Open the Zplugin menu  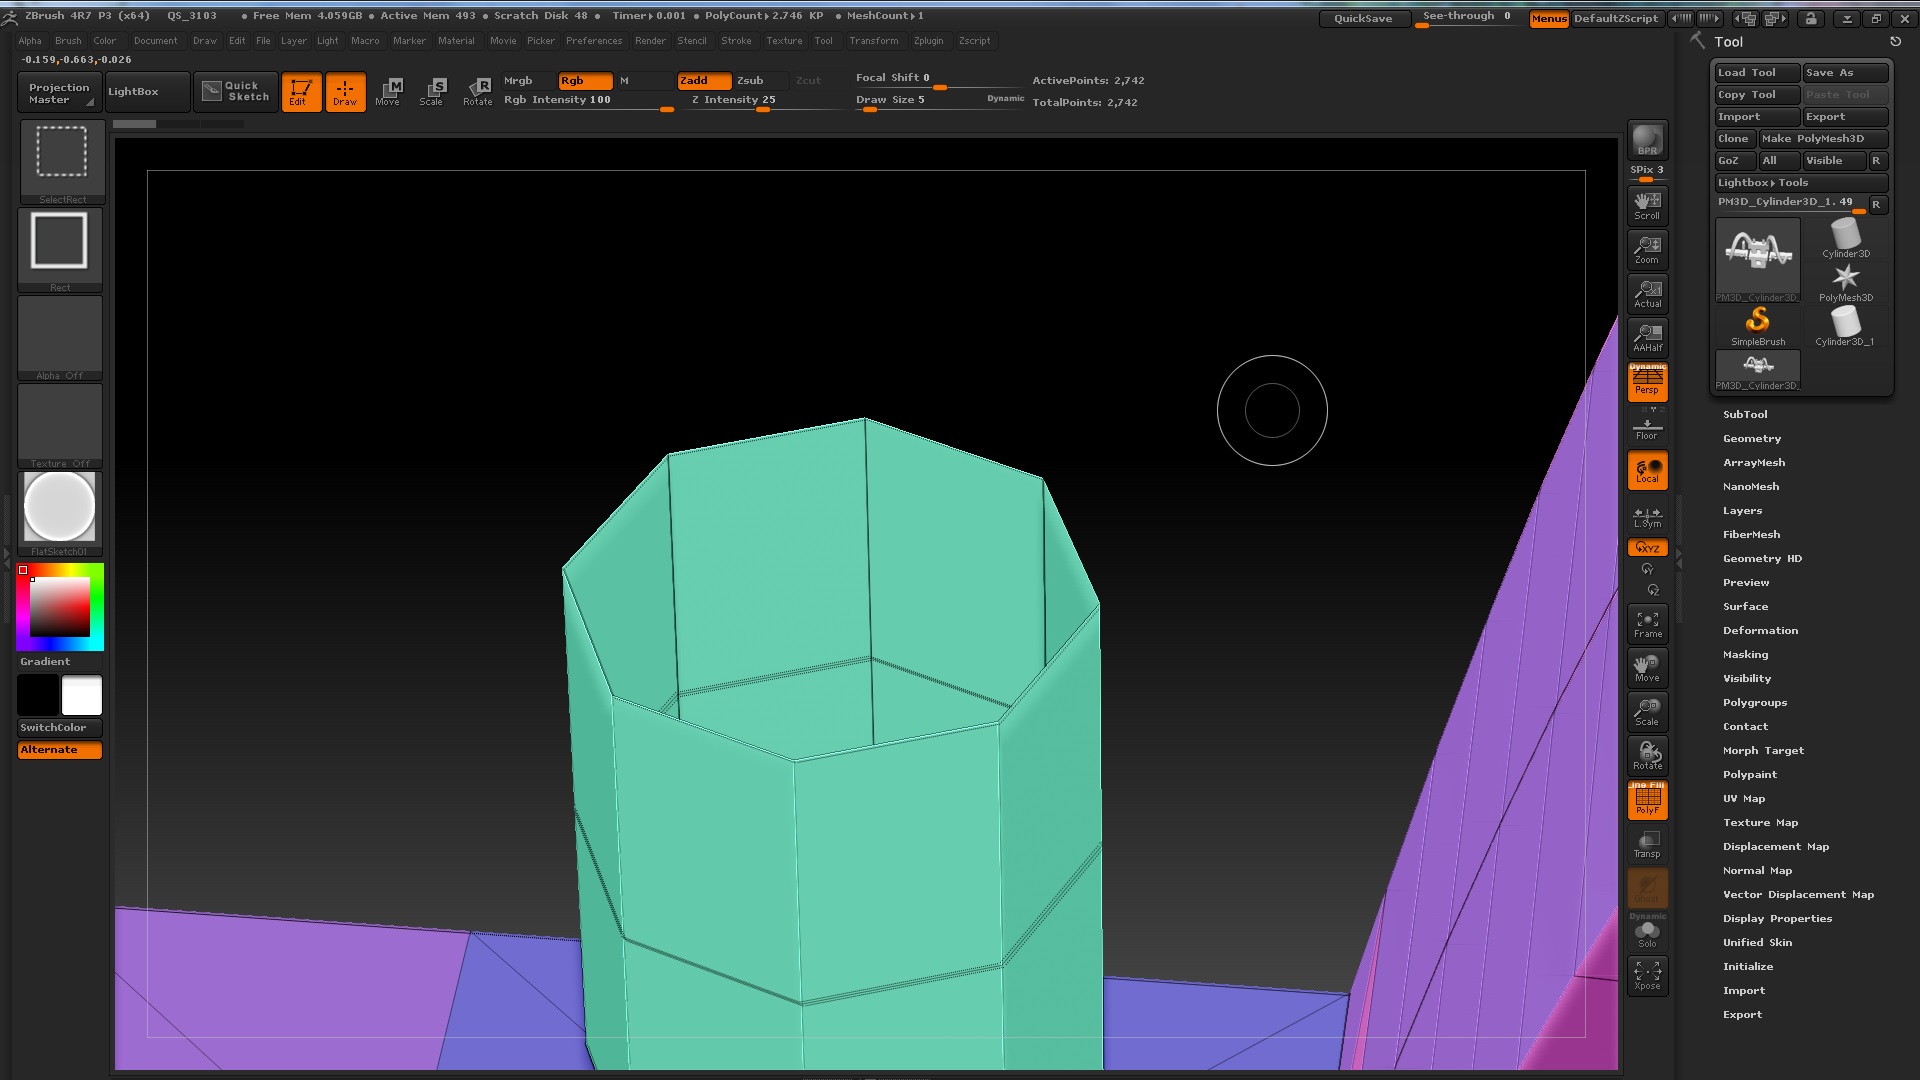click(928, 41)
